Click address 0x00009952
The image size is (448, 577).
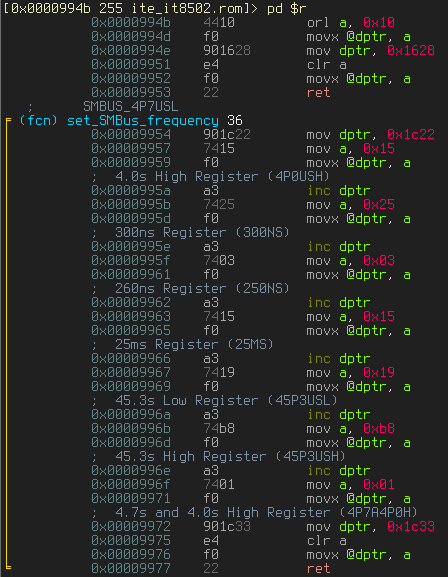pos(131,79)
